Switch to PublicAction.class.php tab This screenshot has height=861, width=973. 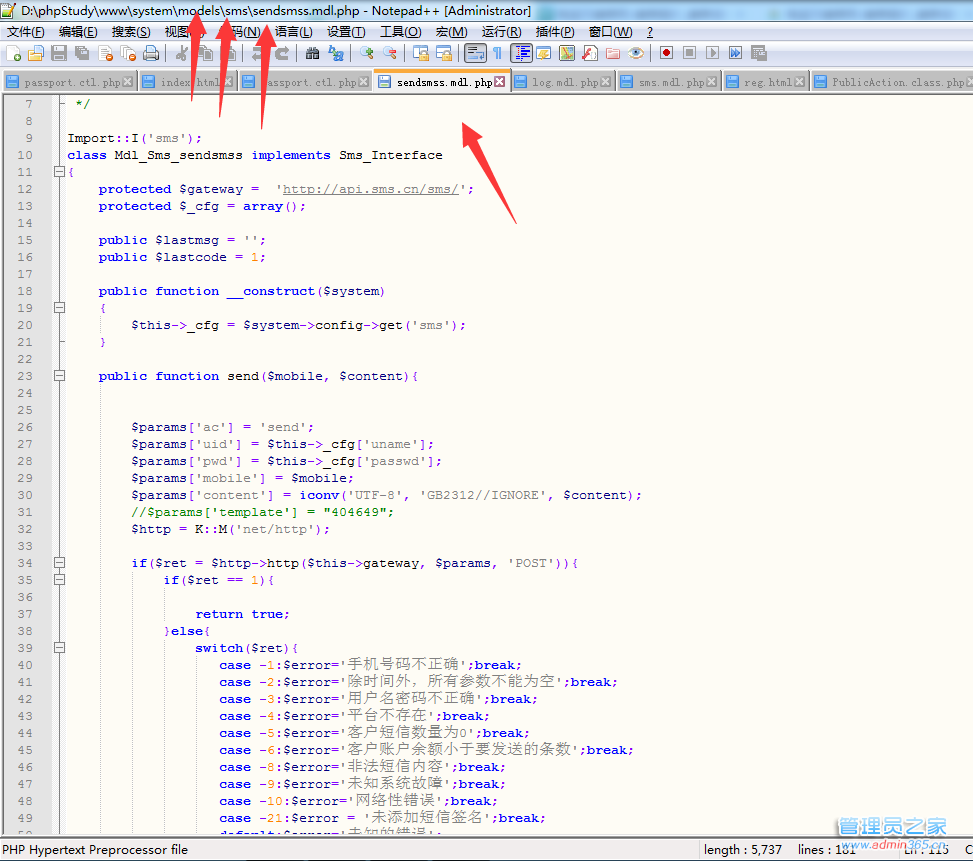[892, 82]
